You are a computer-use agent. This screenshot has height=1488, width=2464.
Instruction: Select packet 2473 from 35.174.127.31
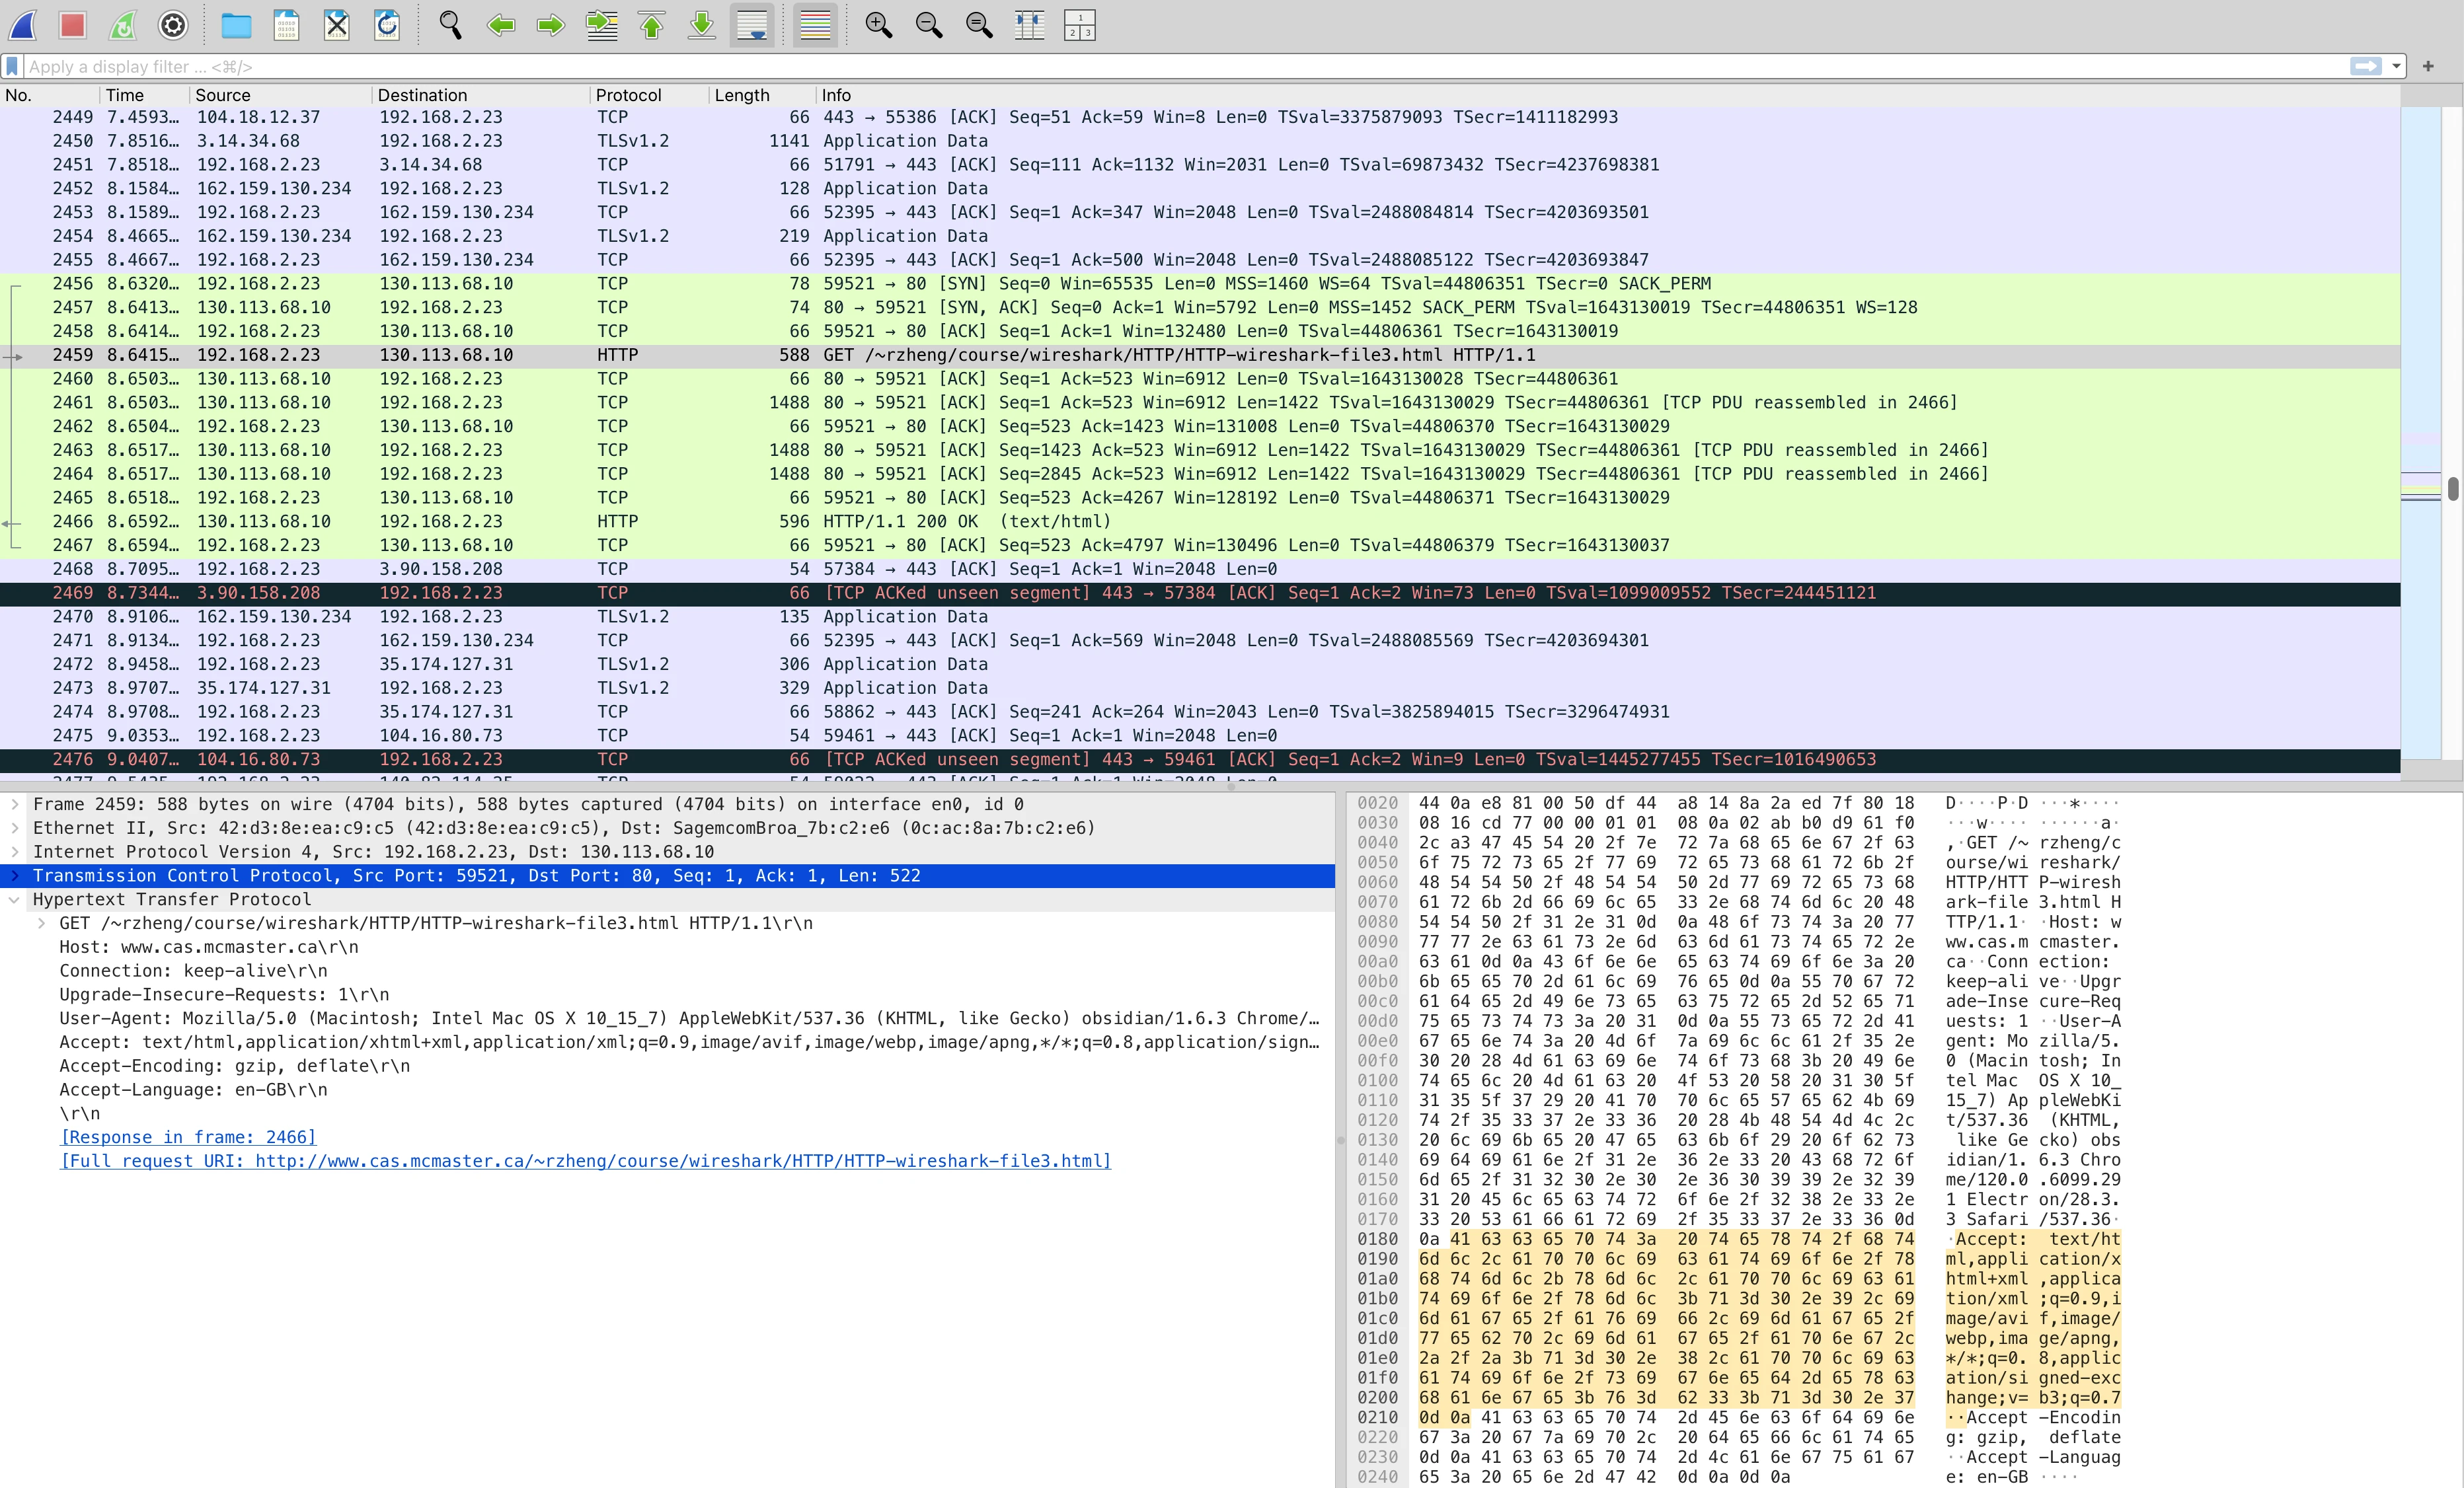click(x=1200, y=688)
